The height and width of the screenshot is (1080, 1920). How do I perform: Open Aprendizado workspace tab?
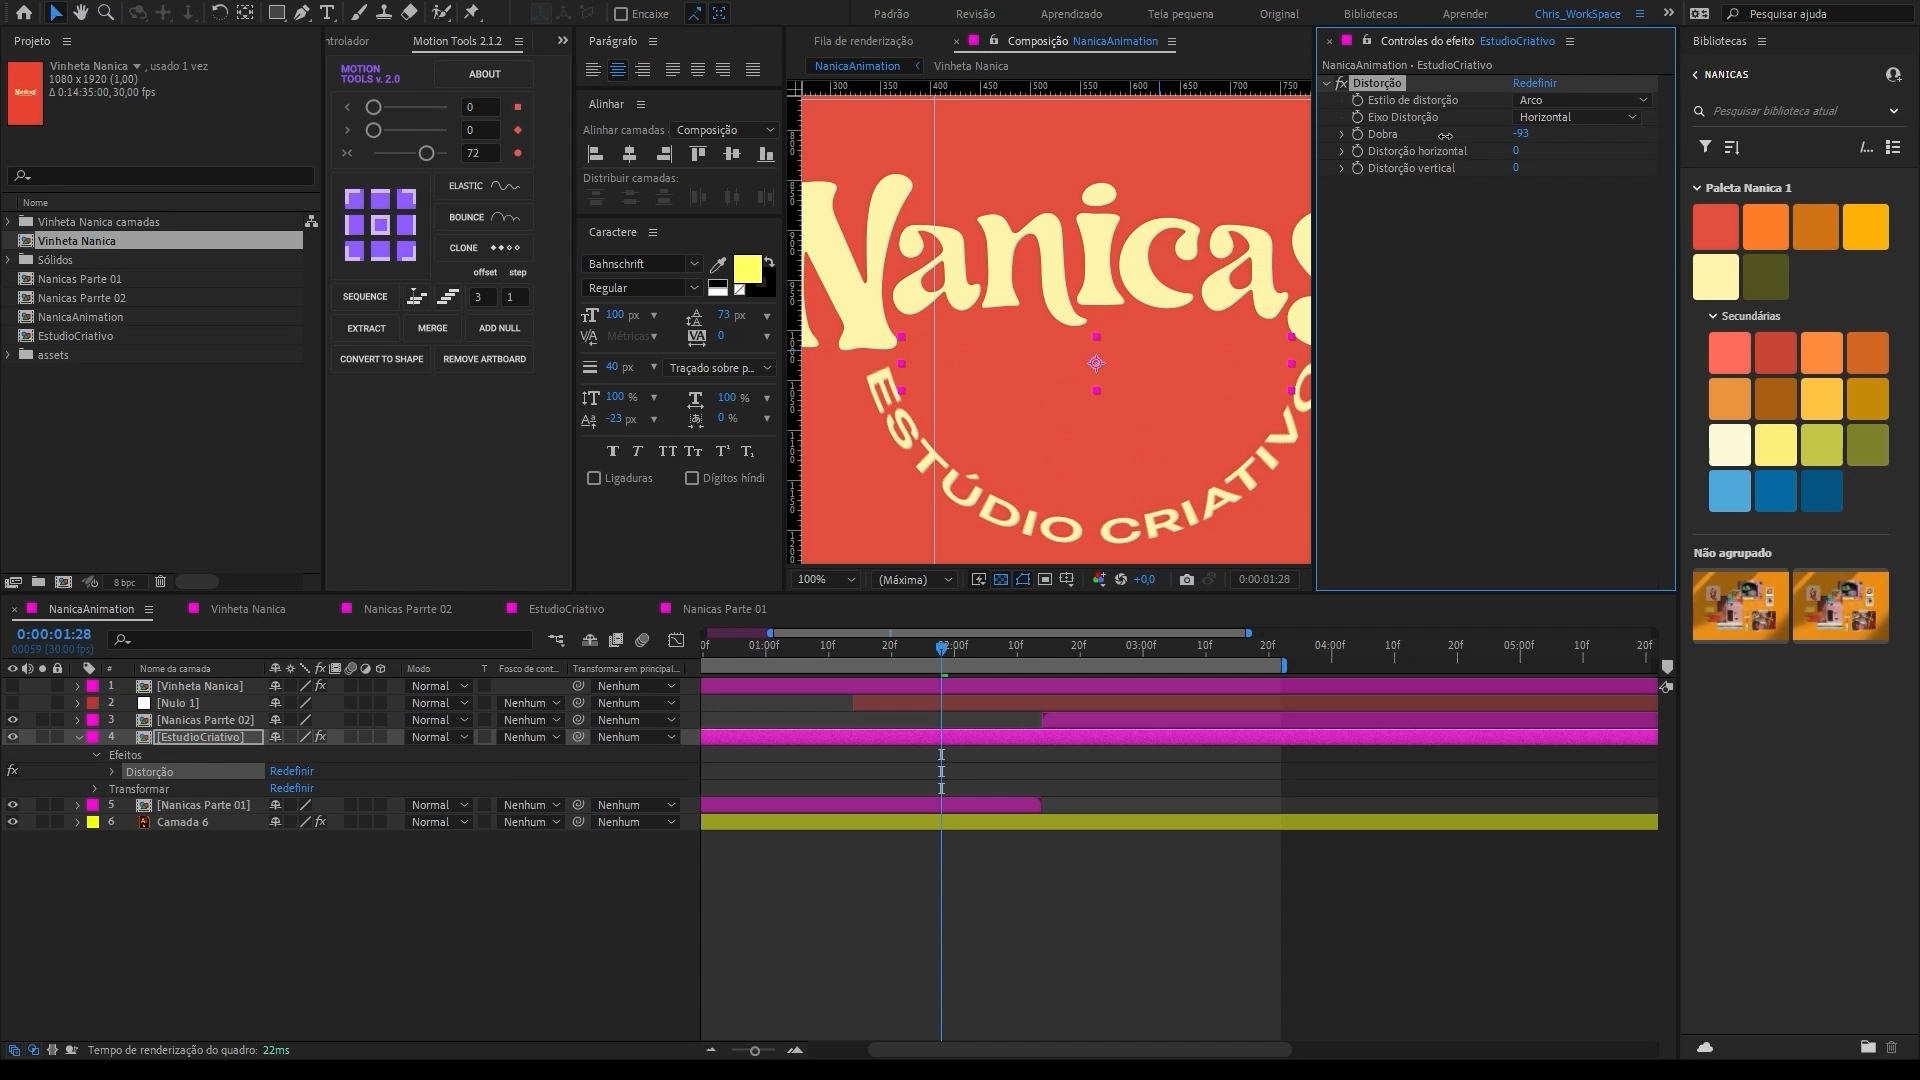click(1071, 14)
